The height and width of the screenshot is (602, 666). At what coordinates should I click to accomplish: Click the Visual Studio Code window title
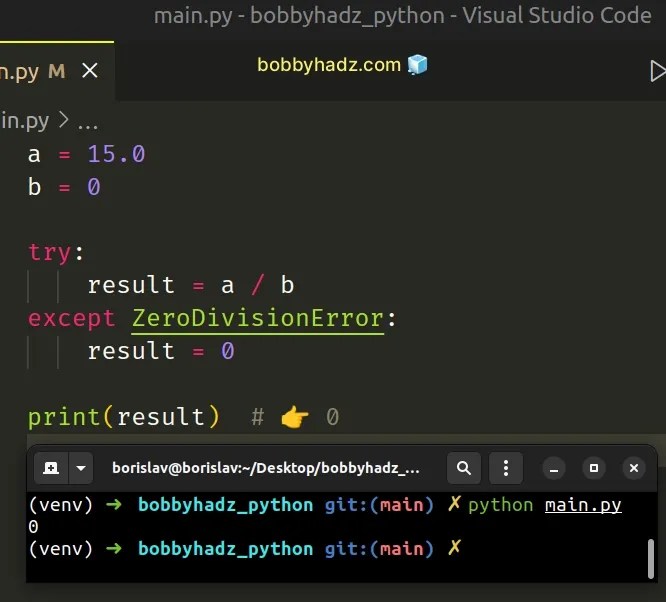click(x=402, y=16)
